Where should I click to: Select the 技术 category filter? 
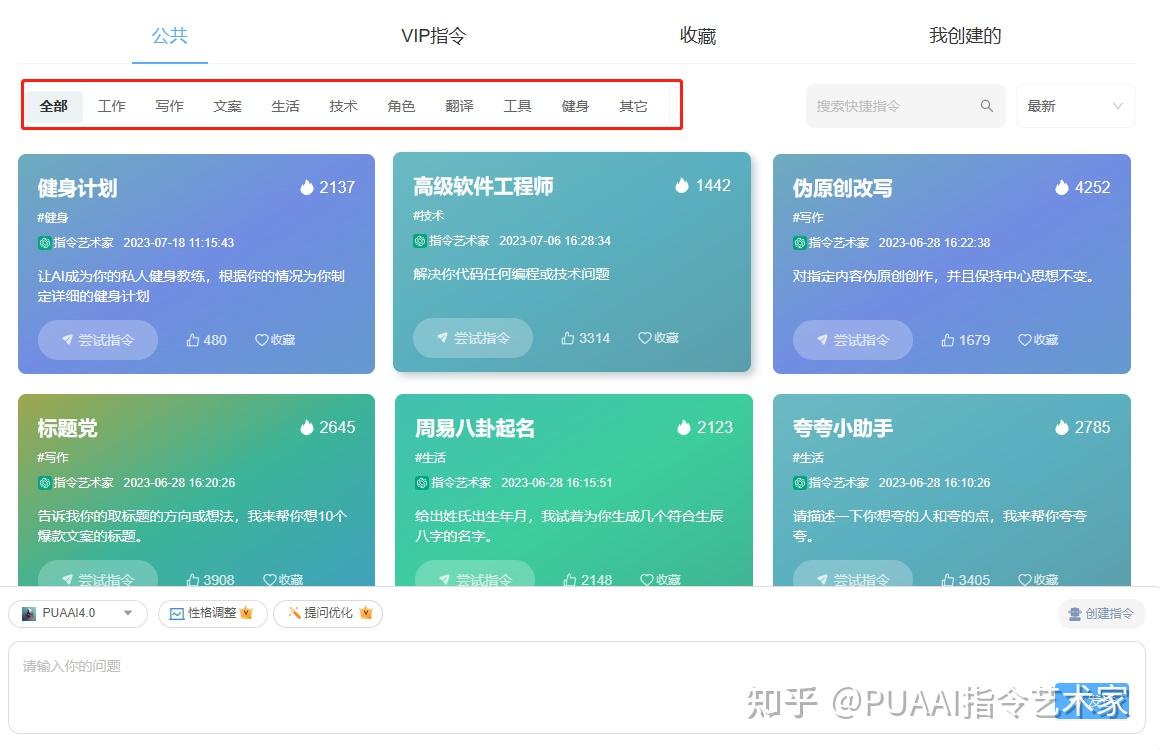(343, 106)
